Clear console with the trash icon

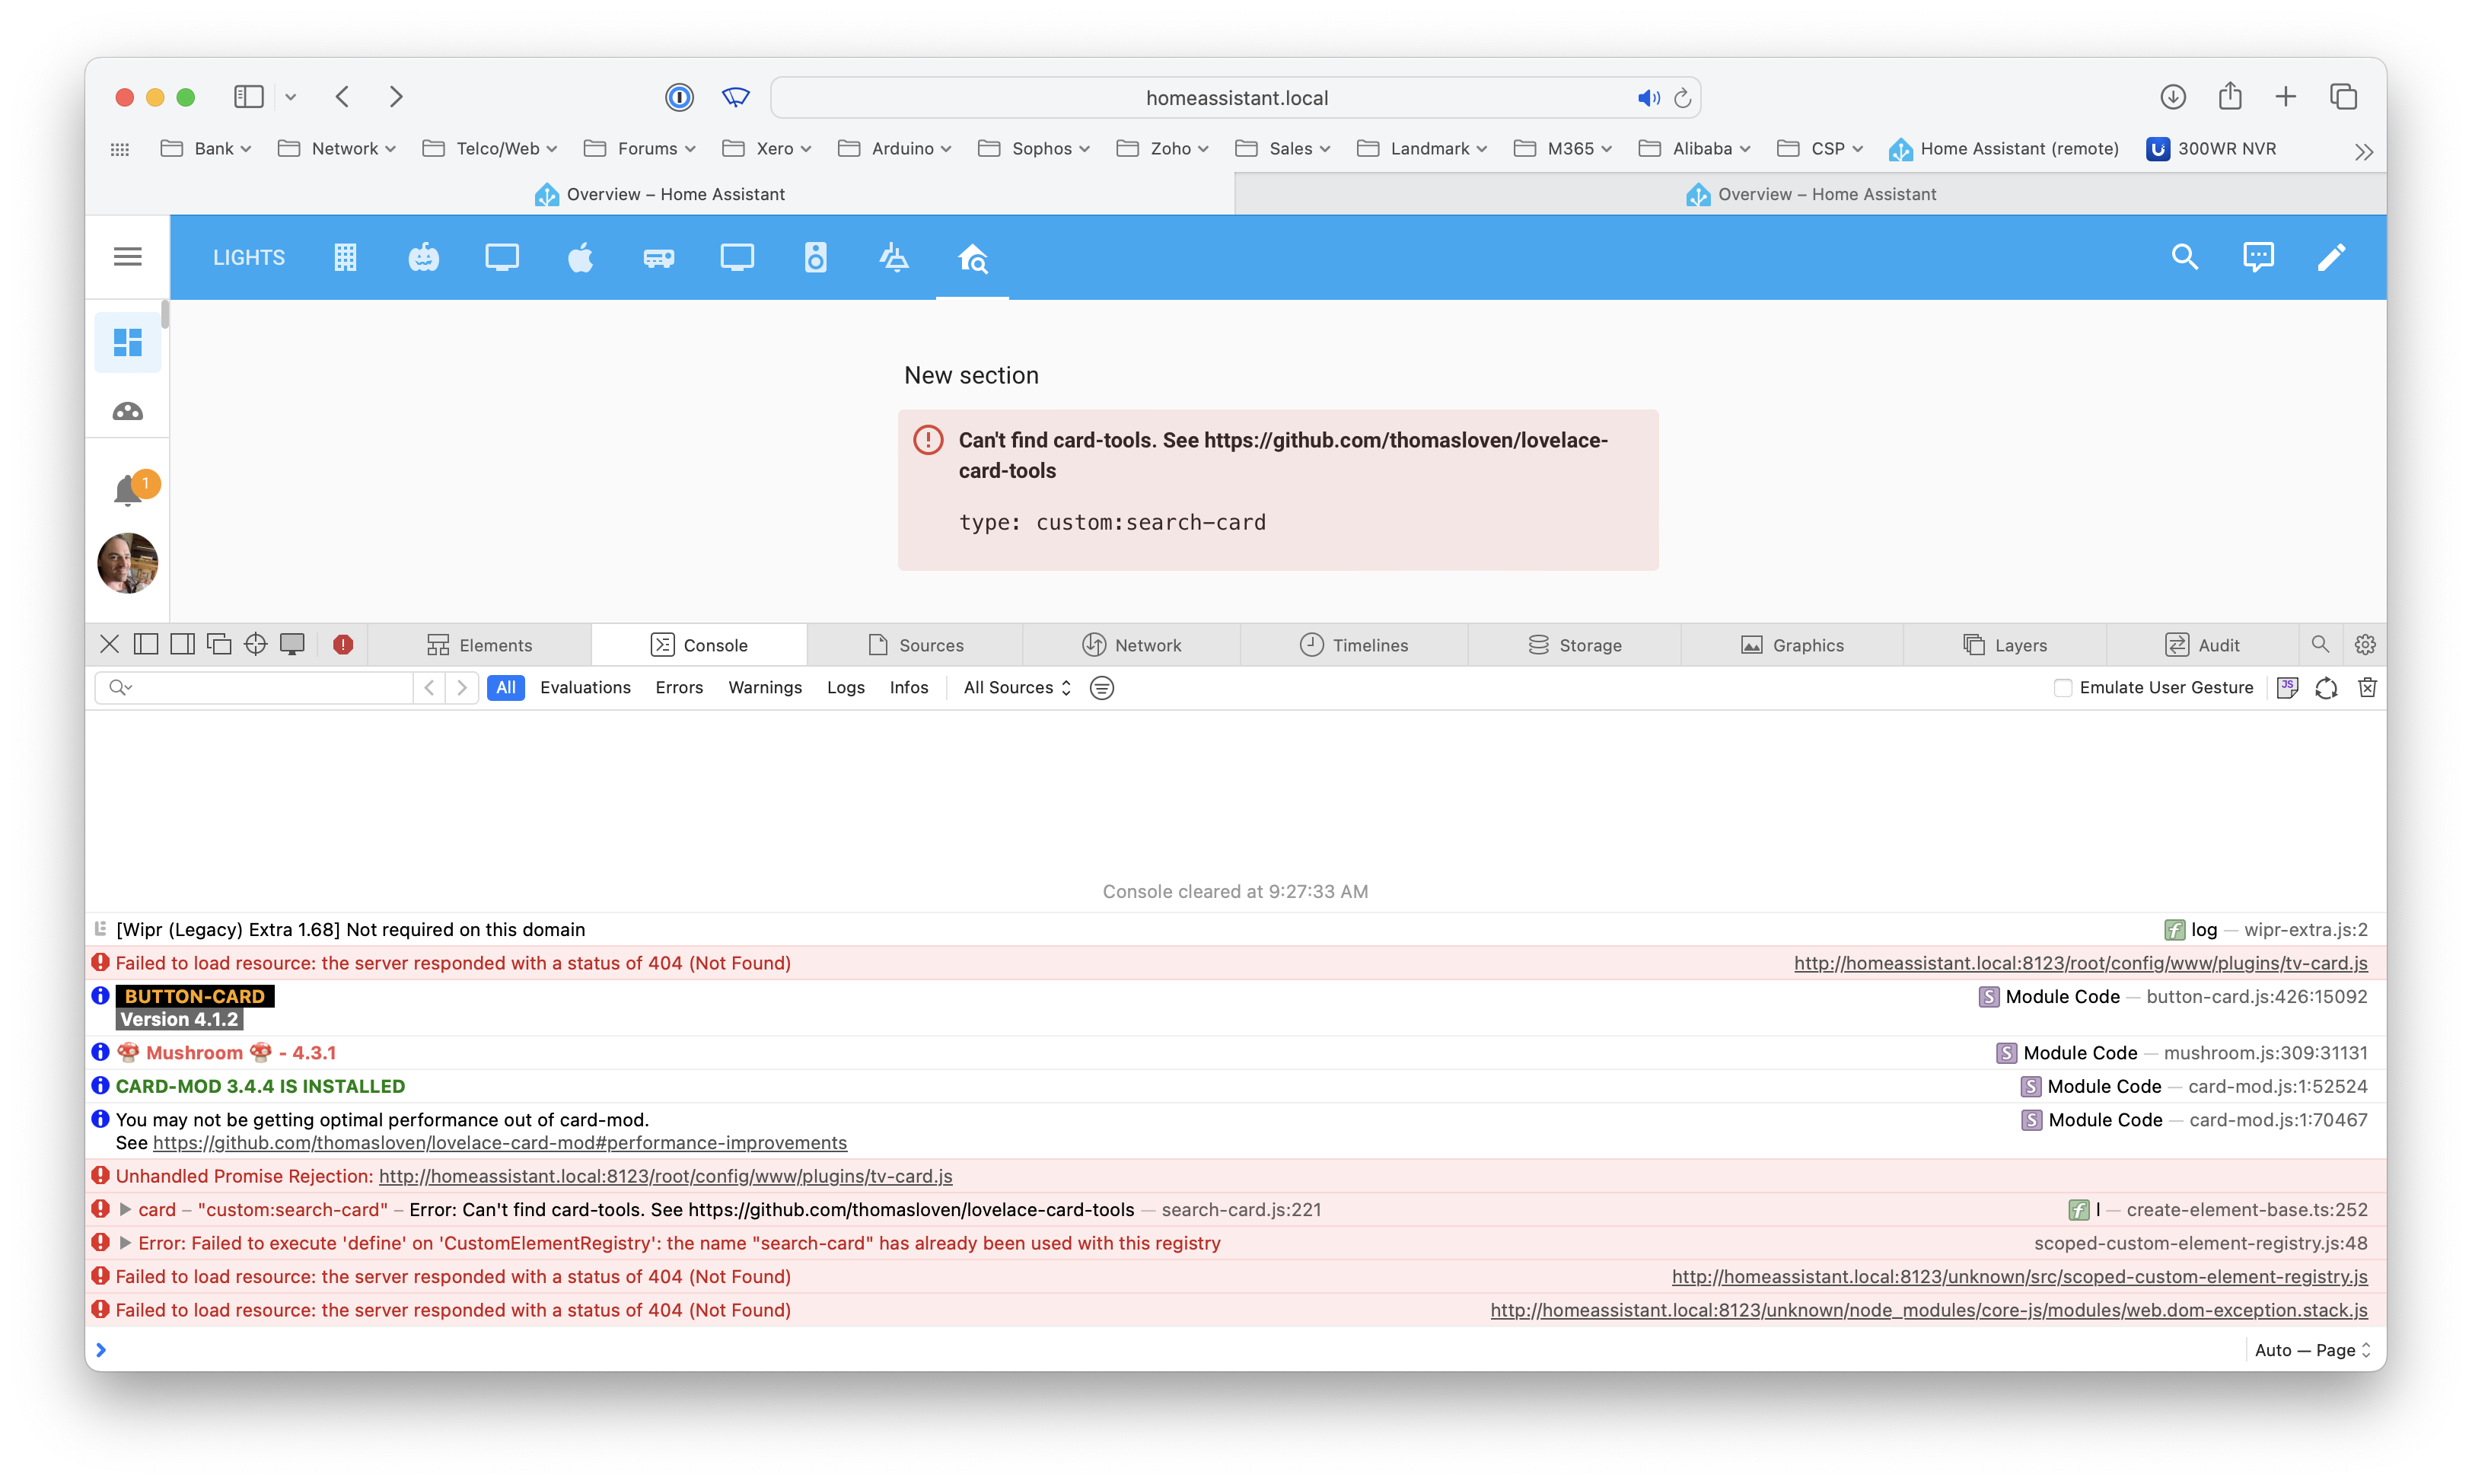(x=2366, y=687)
